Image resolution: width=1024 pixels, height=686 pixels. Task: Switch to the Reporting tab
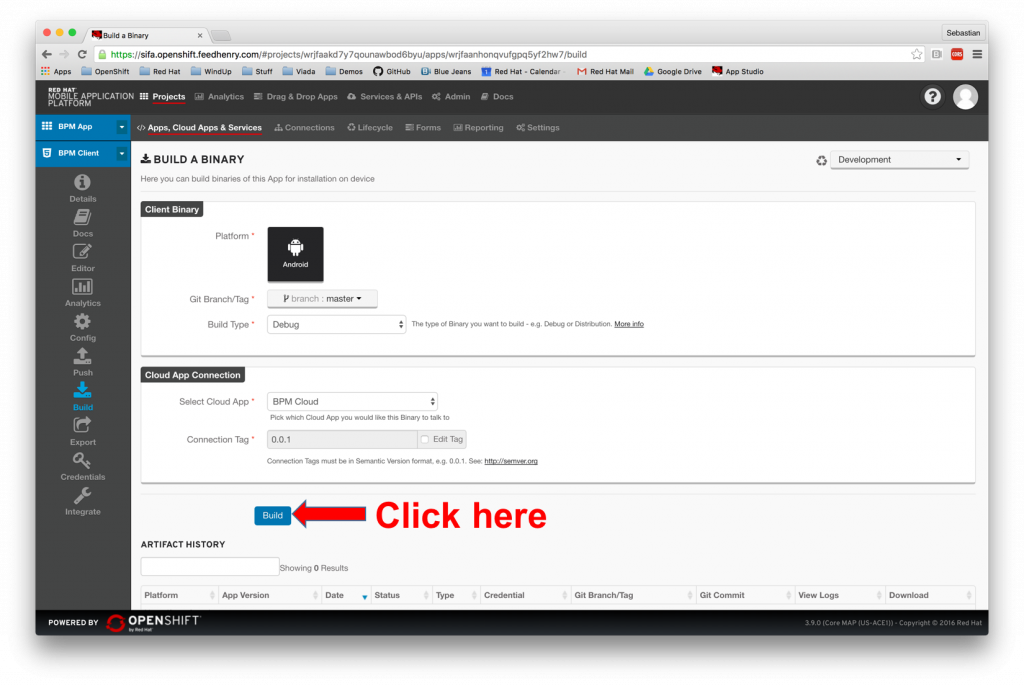pos(479,127)
